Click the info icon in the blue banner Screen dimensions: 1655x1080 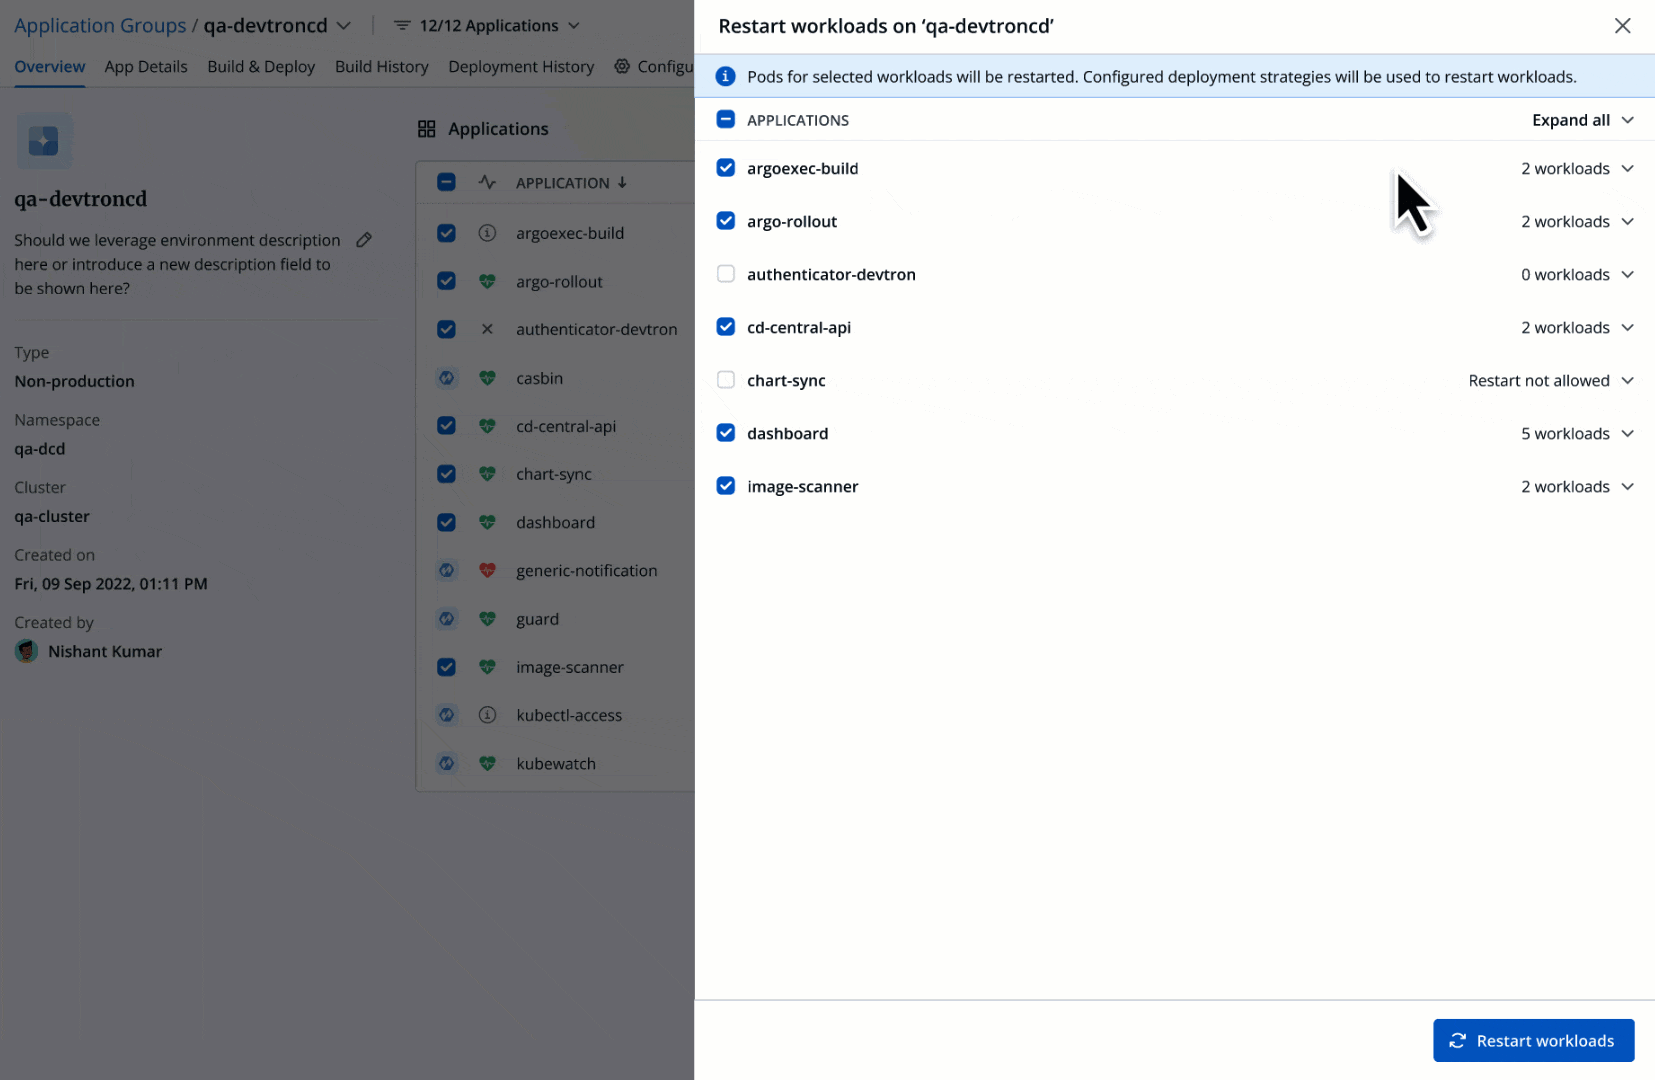[726, 77]
